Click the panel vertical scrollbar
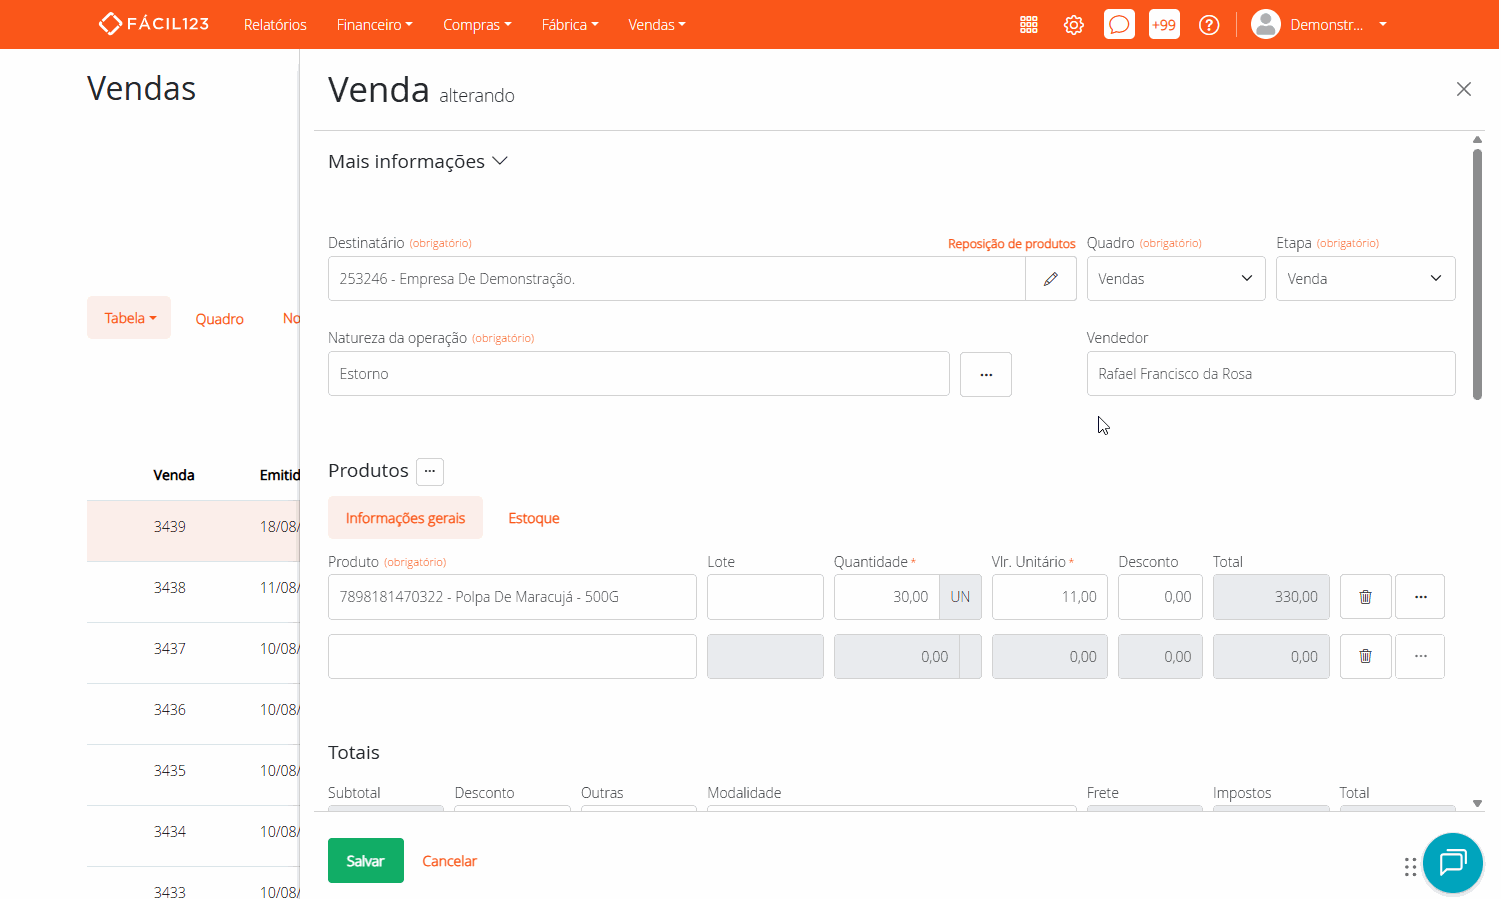Screen dimensions: 1501x899 click(x=1477, y=273)
